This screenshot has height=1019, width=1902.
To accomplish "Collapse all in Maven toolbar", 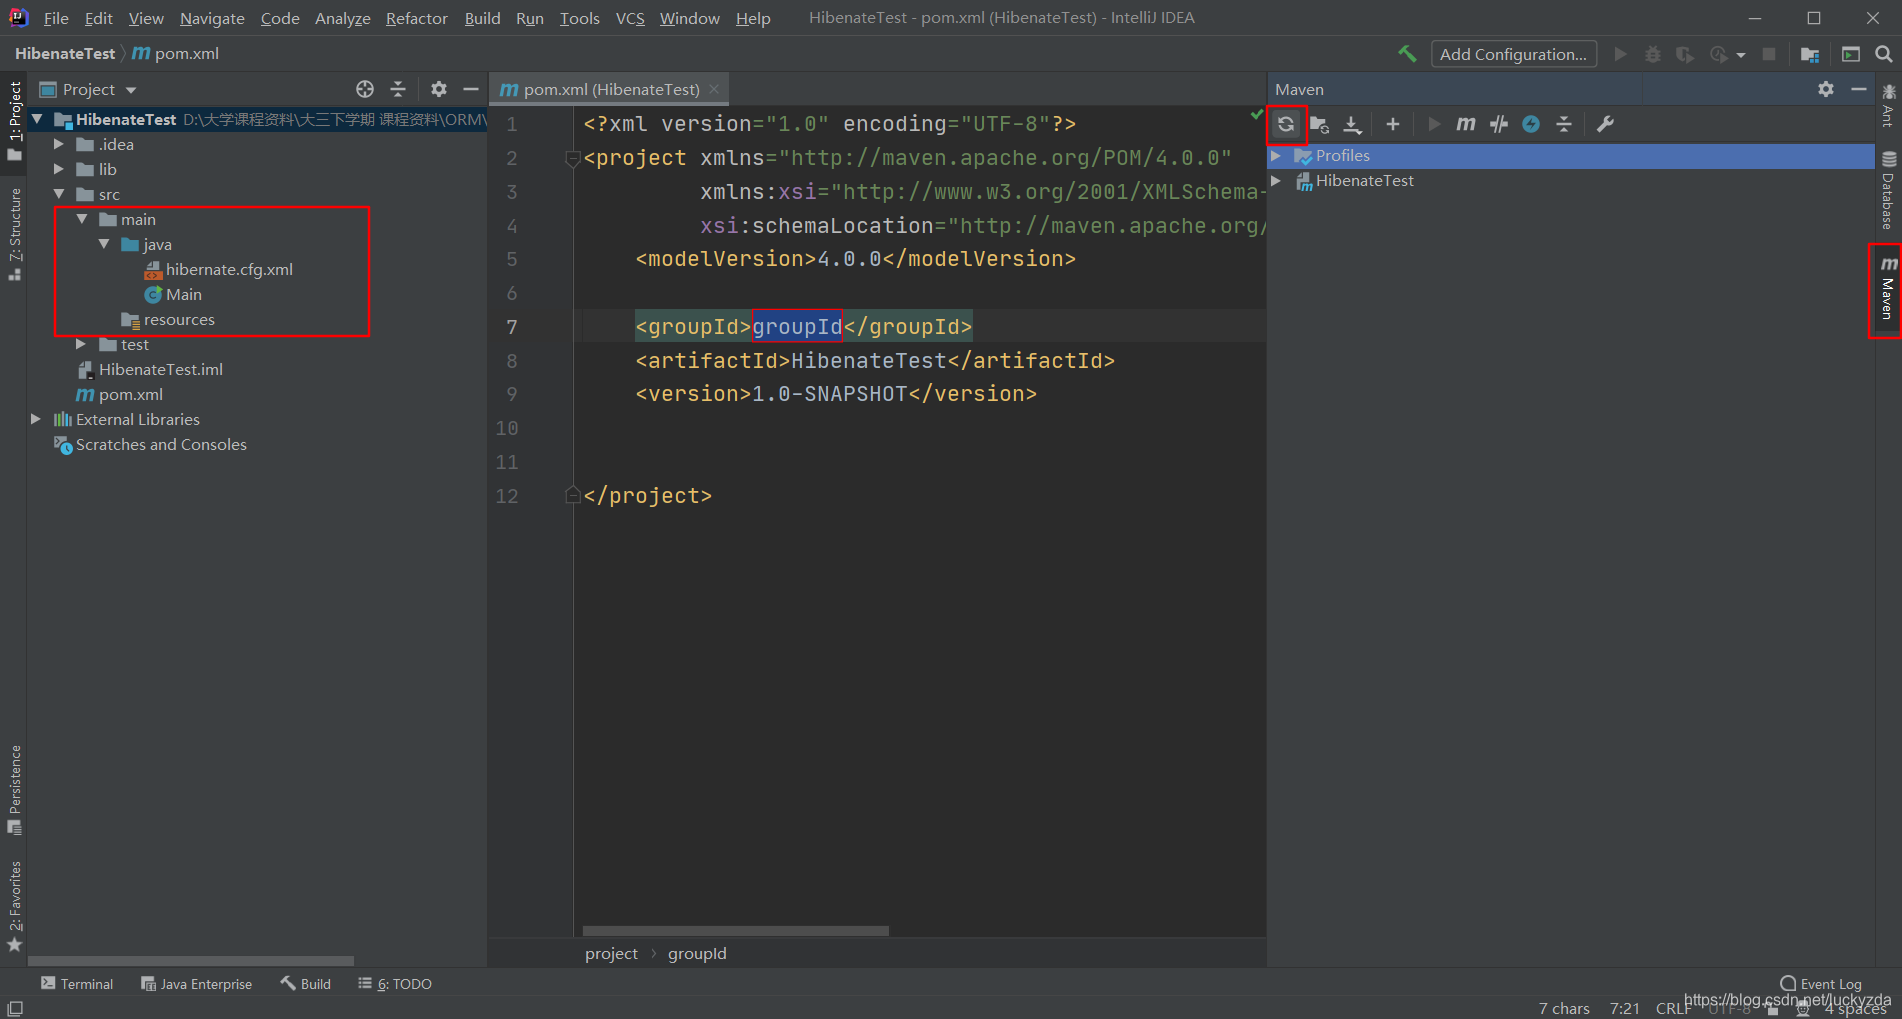I will point(1564,124).
